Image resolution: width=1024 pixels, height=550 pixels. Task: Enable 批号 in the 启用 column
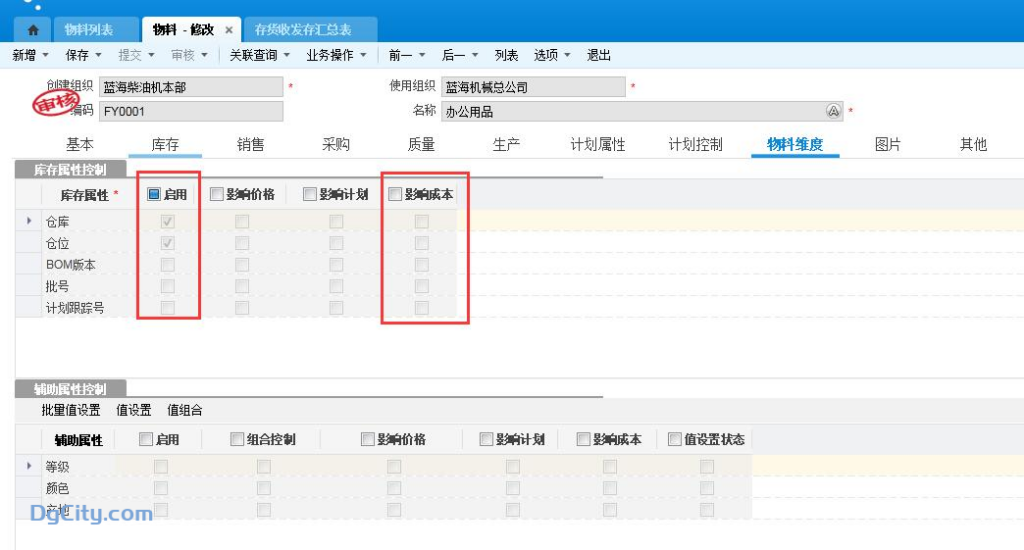pos(168,286)
